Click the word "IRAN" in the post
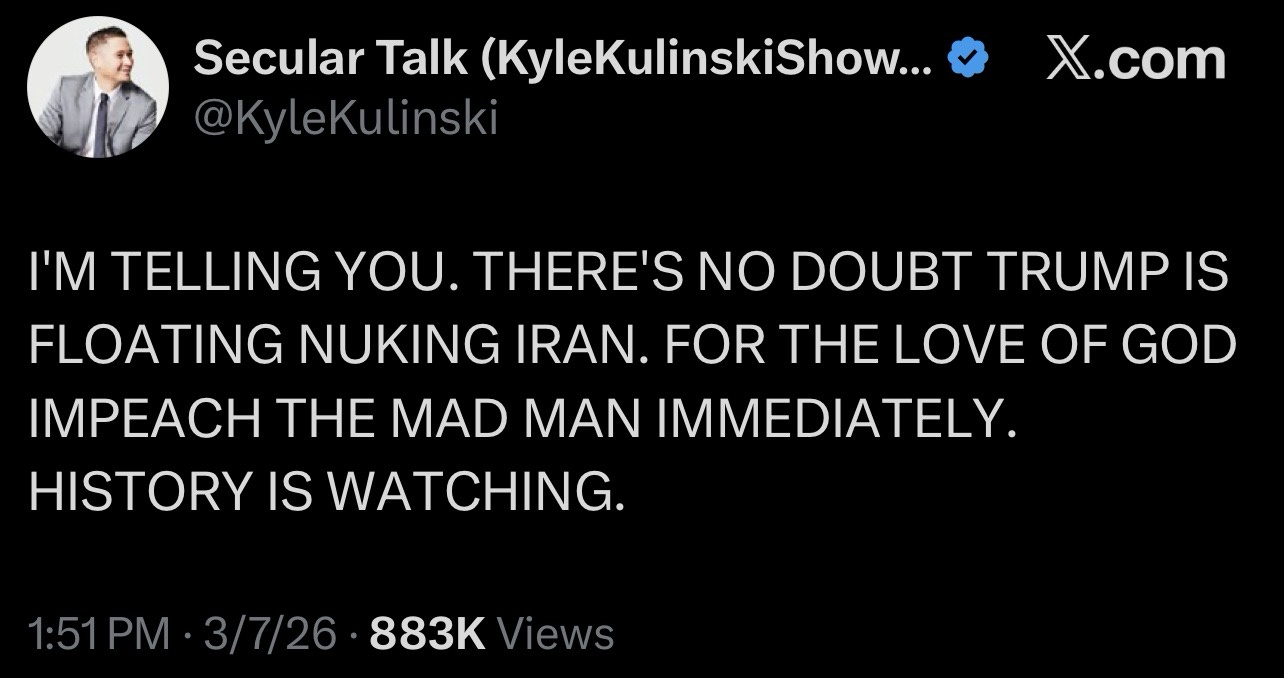Image resolution: width=1284 pixels, height=678 pixels. [x=525, y=346]
